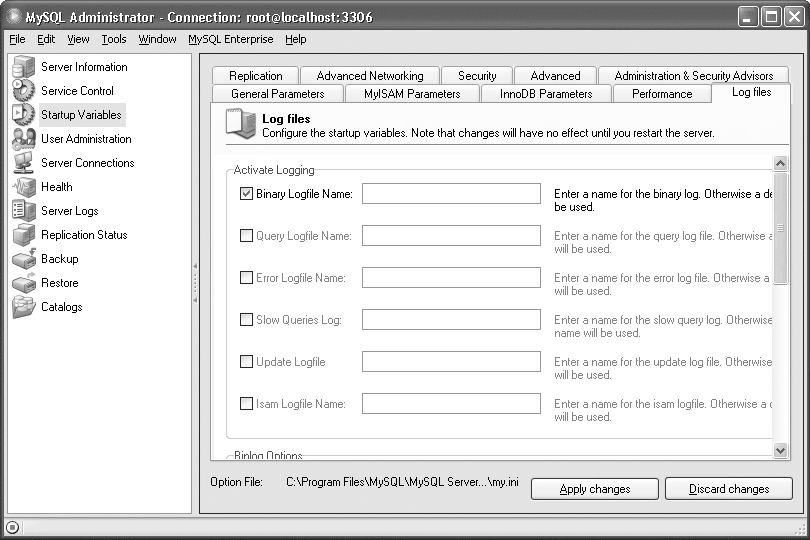The height and width of the screenshot is (540, 810).
Task: Open Server Connections icon in sidebar
Action: 23,163
